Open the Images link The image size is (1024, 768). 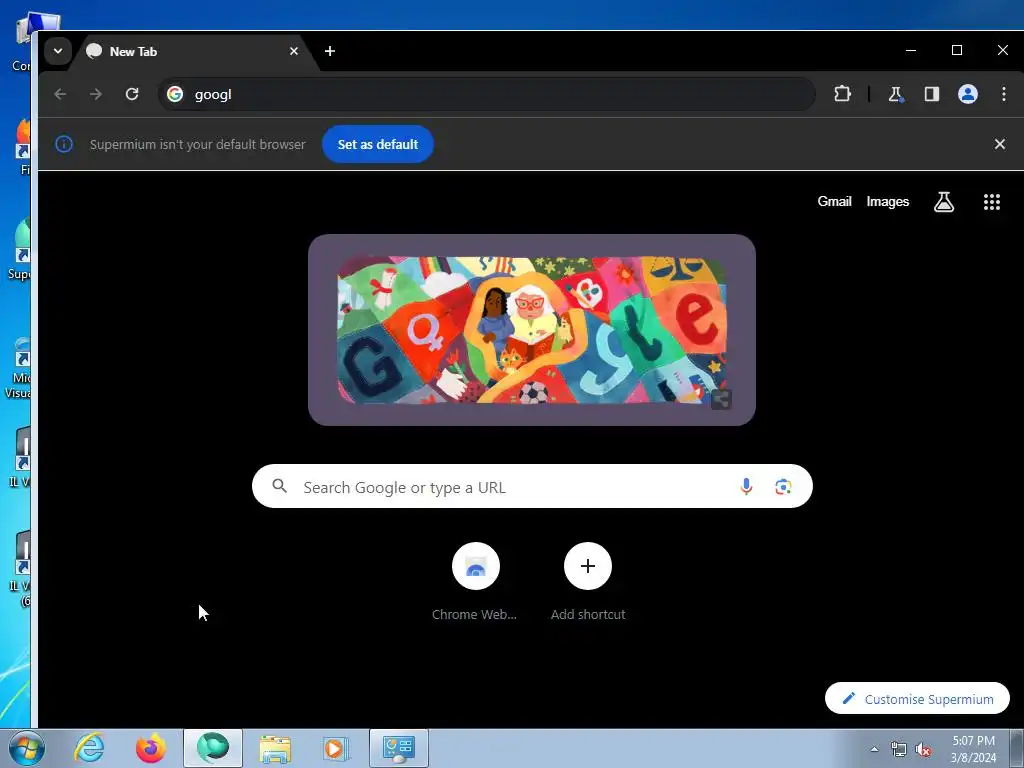point(888,202)
